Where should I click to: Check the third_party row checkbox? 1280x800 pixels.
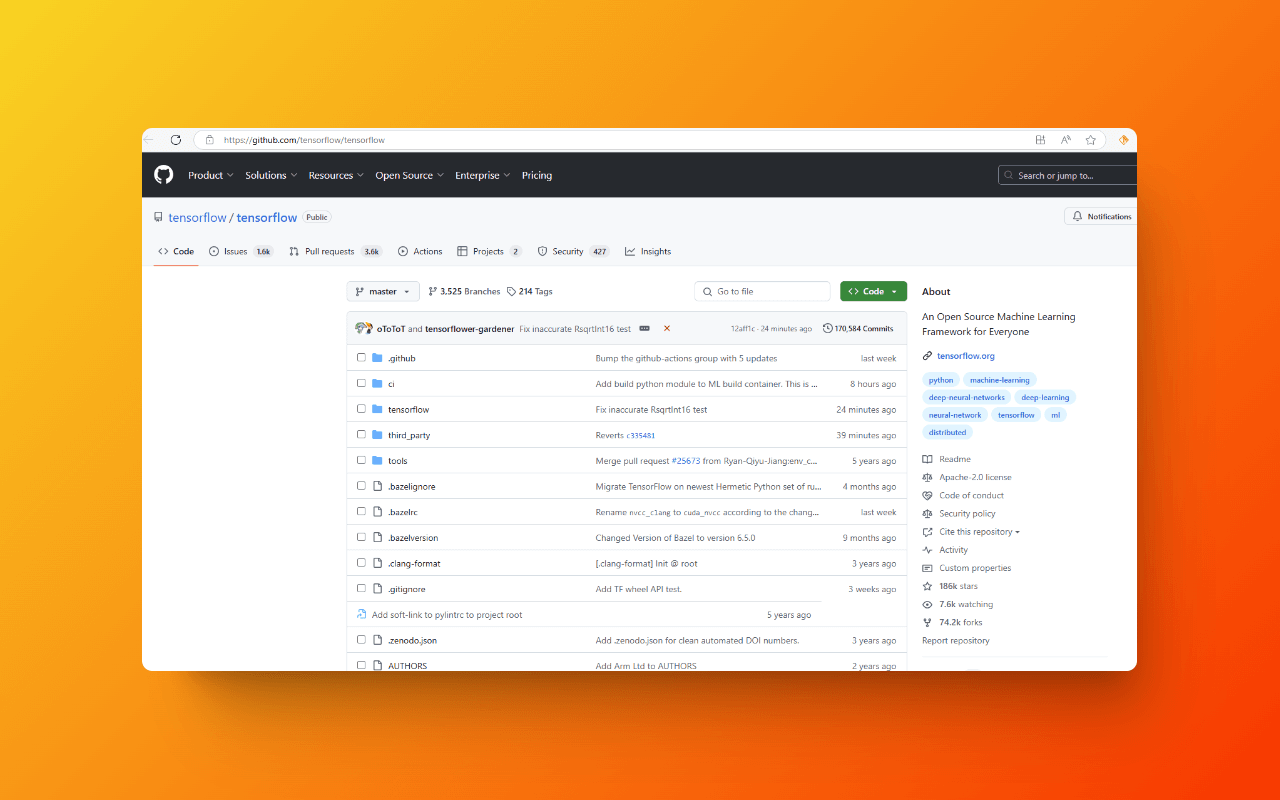pos(361,434)
